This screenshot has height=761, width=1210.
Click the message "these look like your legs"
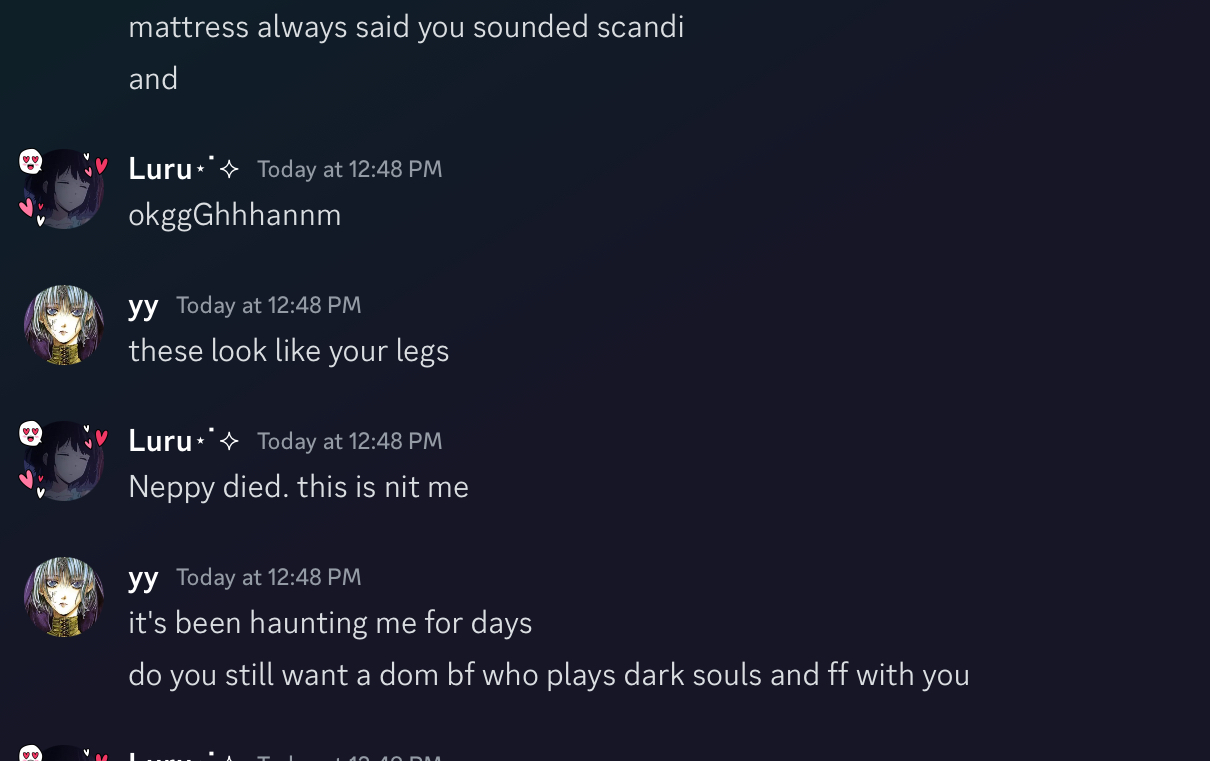(x=288, y=351)
